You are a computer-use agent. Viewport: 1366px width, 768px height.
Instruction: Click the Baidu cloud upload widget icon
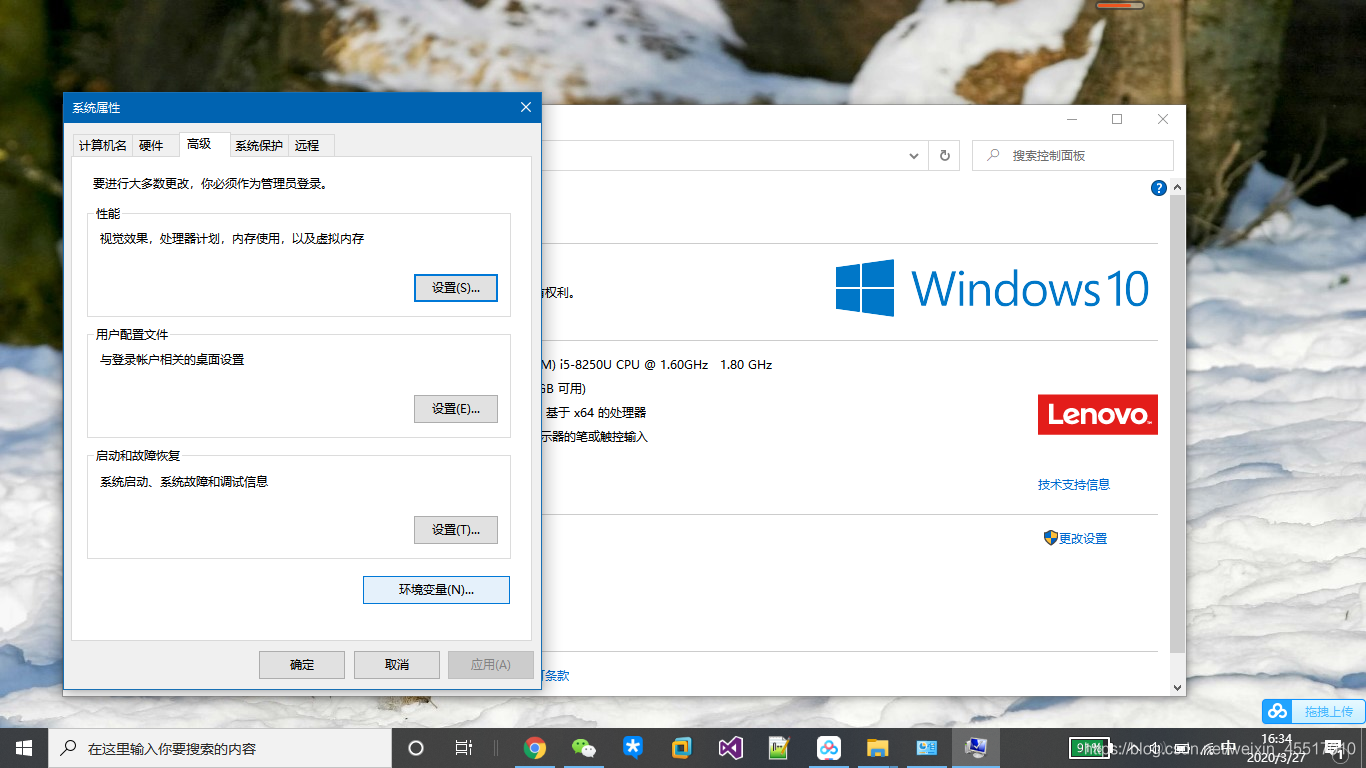[1277, 711]
